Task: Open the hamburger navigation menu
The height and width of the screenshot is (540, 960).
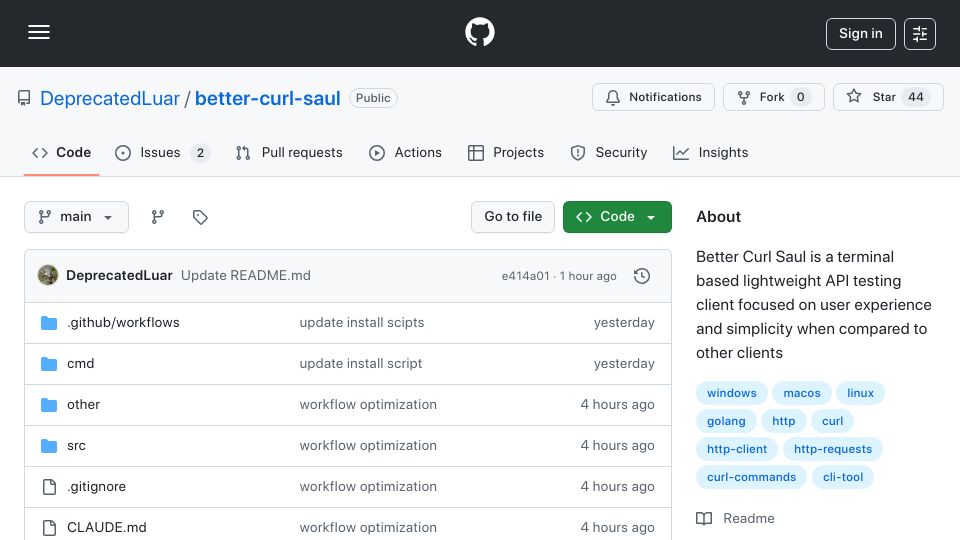Action: (39, 32)
